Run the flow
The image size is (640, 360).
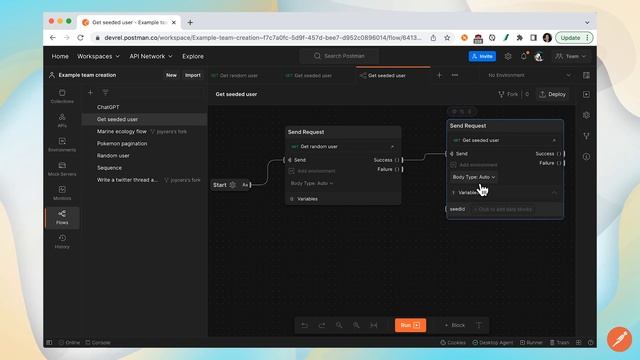tap(410, 325)
